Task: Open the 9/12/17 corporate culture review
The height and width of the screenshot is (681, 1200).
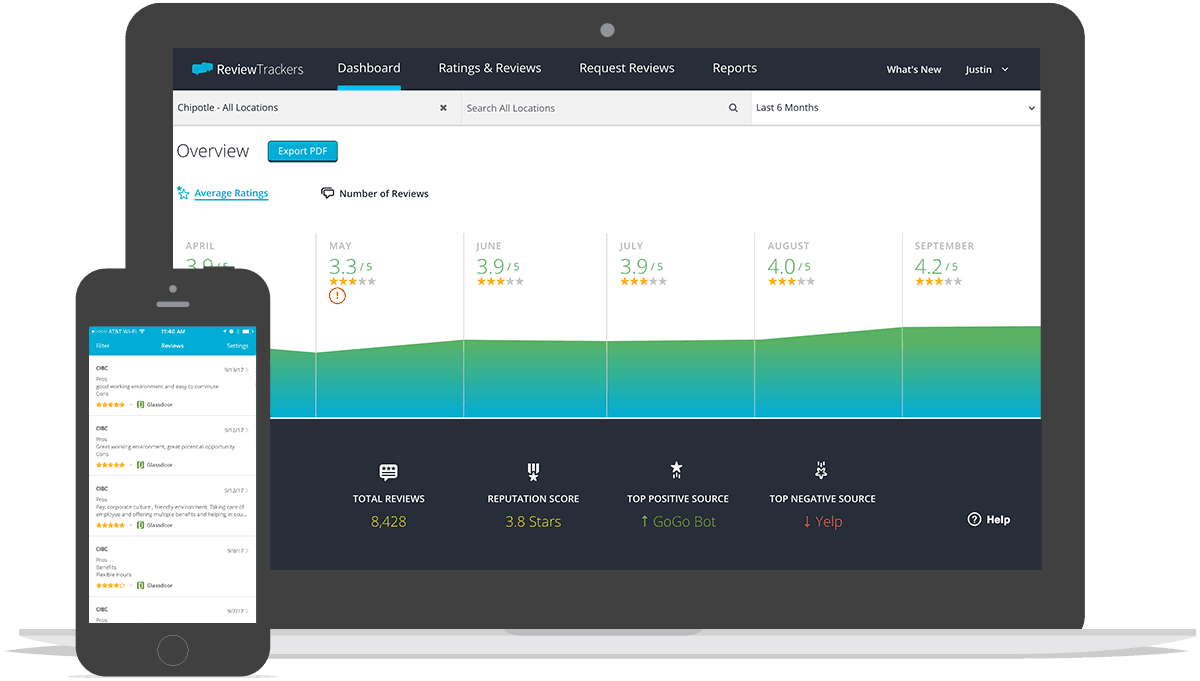Action: (x=172, y=506)
